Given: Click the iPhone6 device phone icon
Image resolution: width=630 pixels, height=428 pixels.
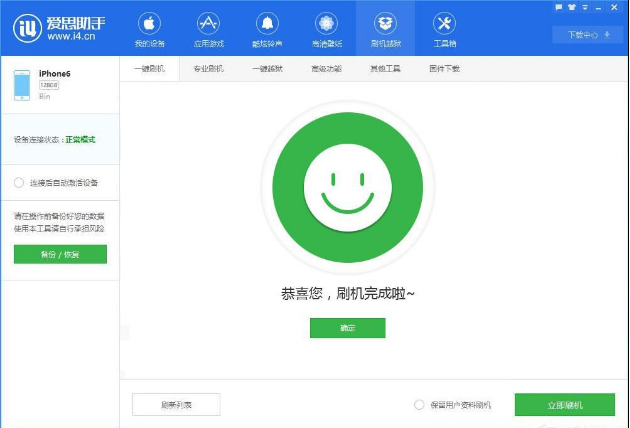Looking at the screenshot, I should click(22, 85).
